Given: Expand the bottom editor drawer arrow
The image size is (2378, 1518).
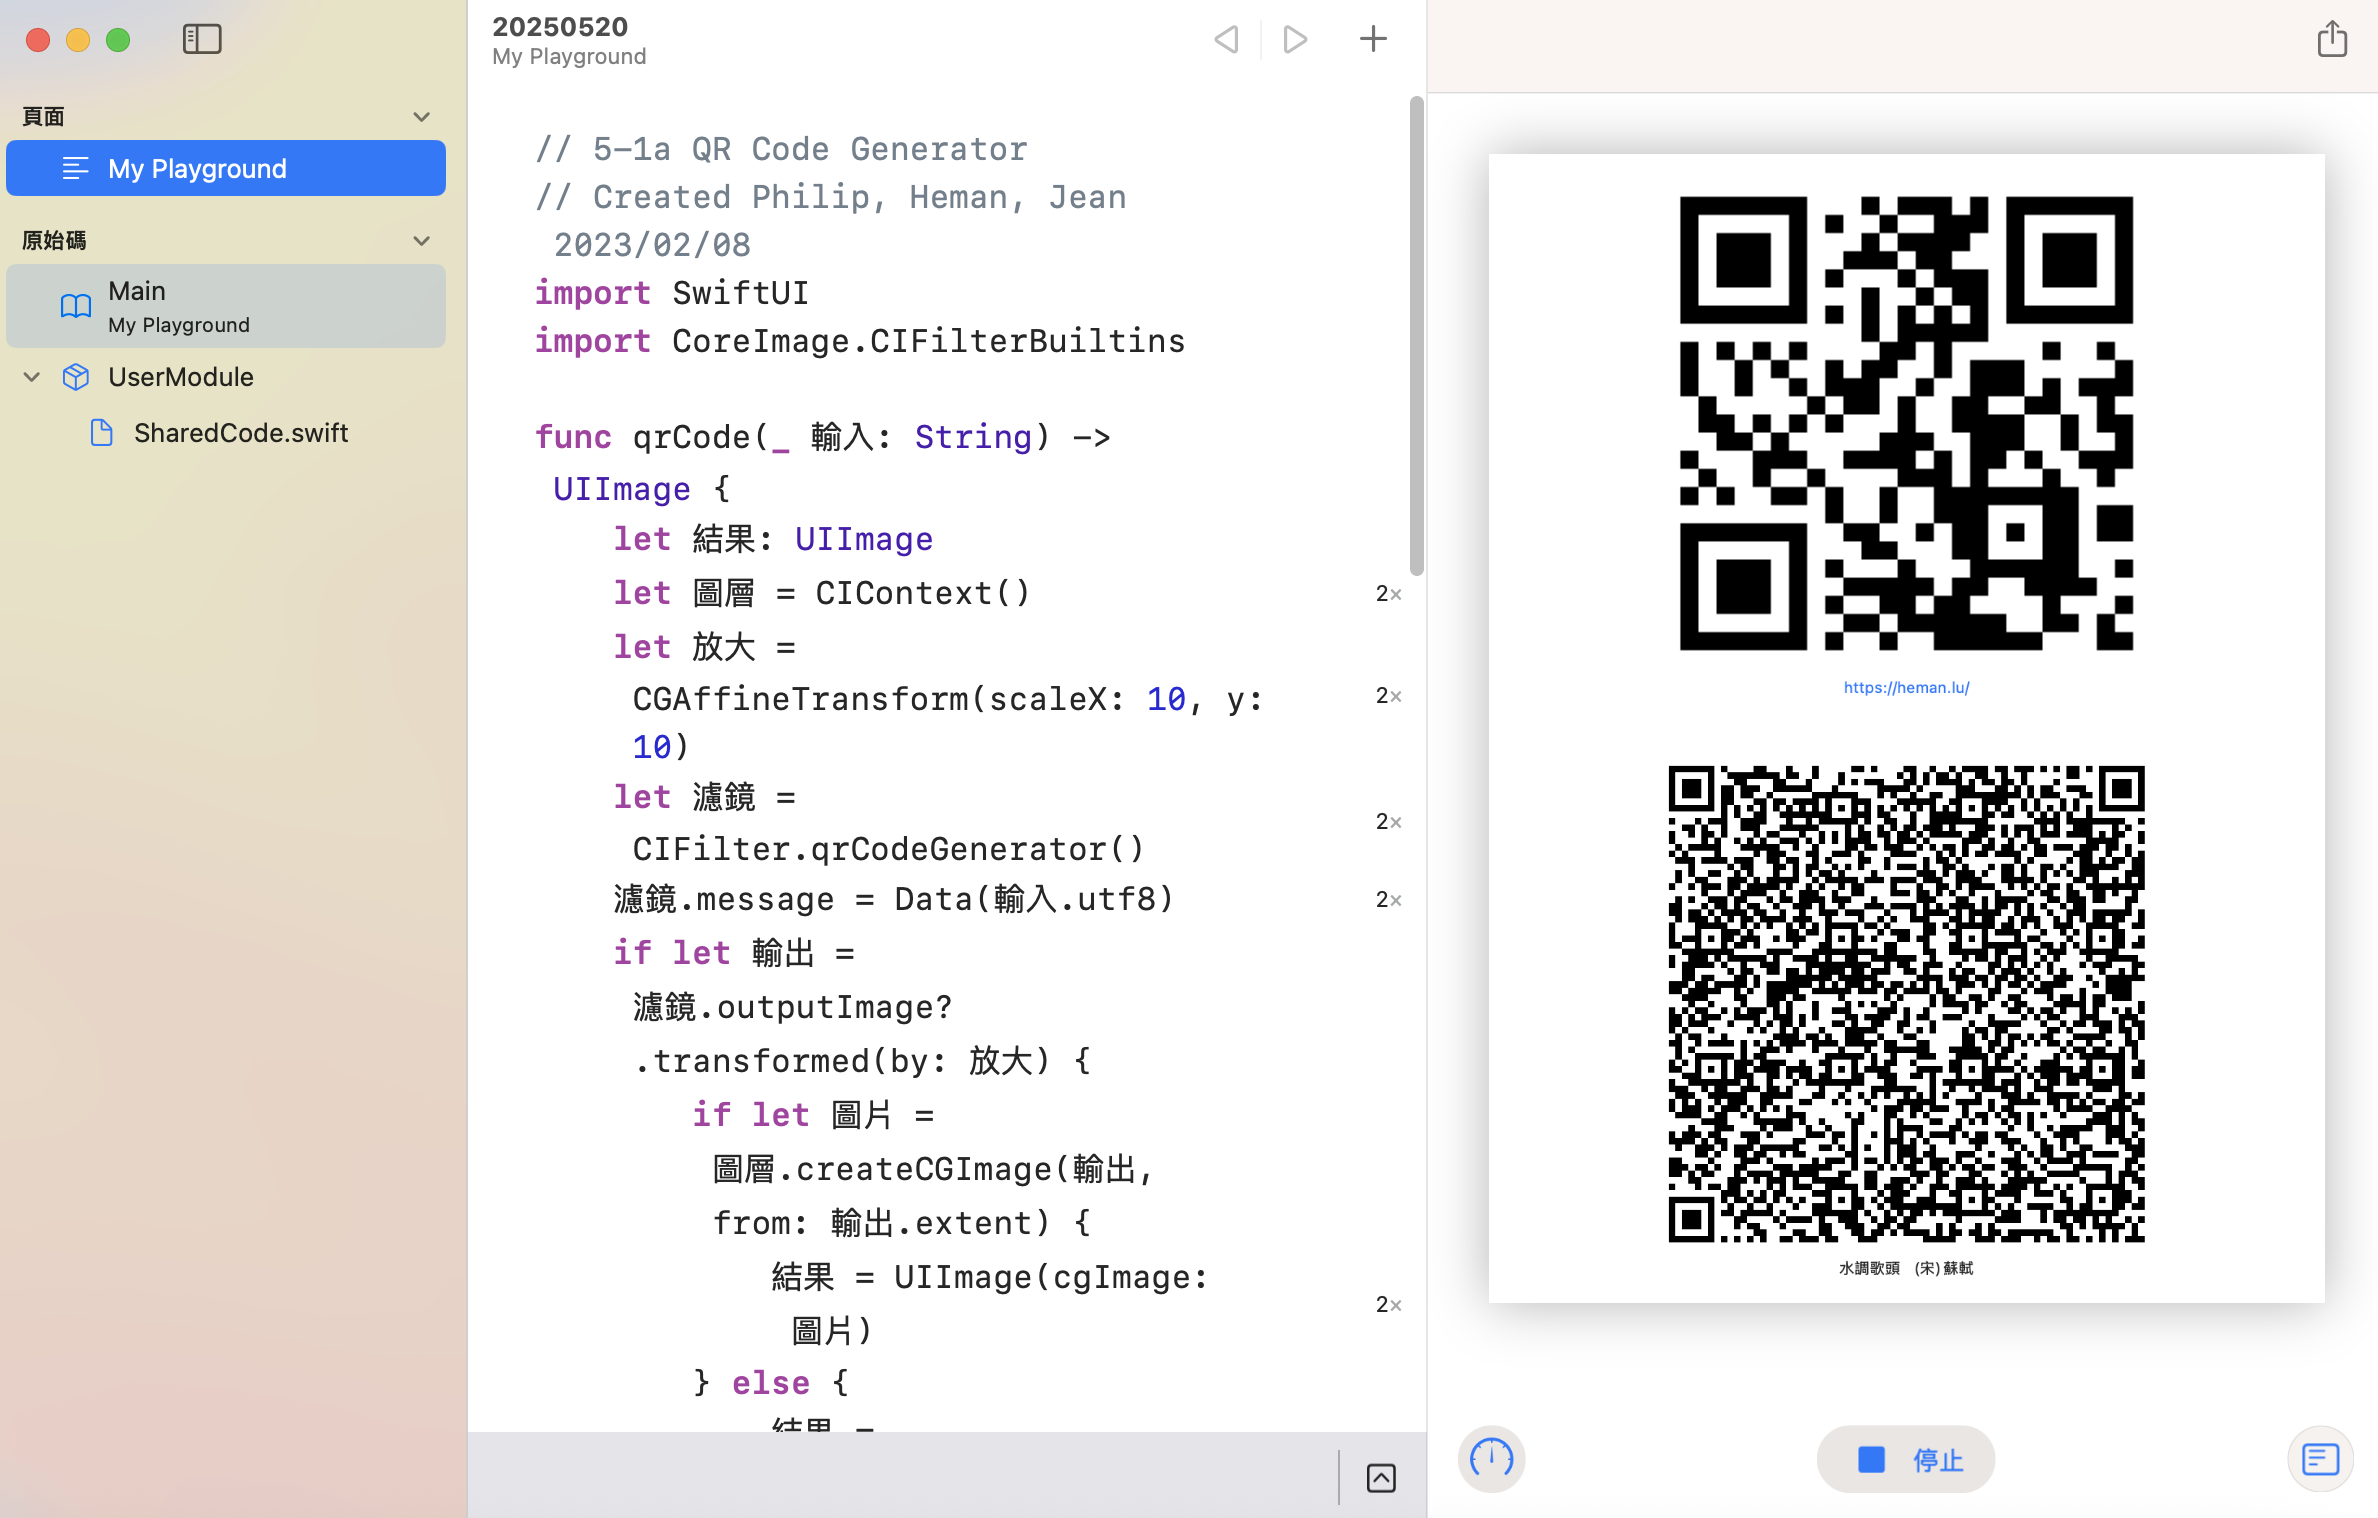Looking at the screenshot, I should tap(1380, 1477).
